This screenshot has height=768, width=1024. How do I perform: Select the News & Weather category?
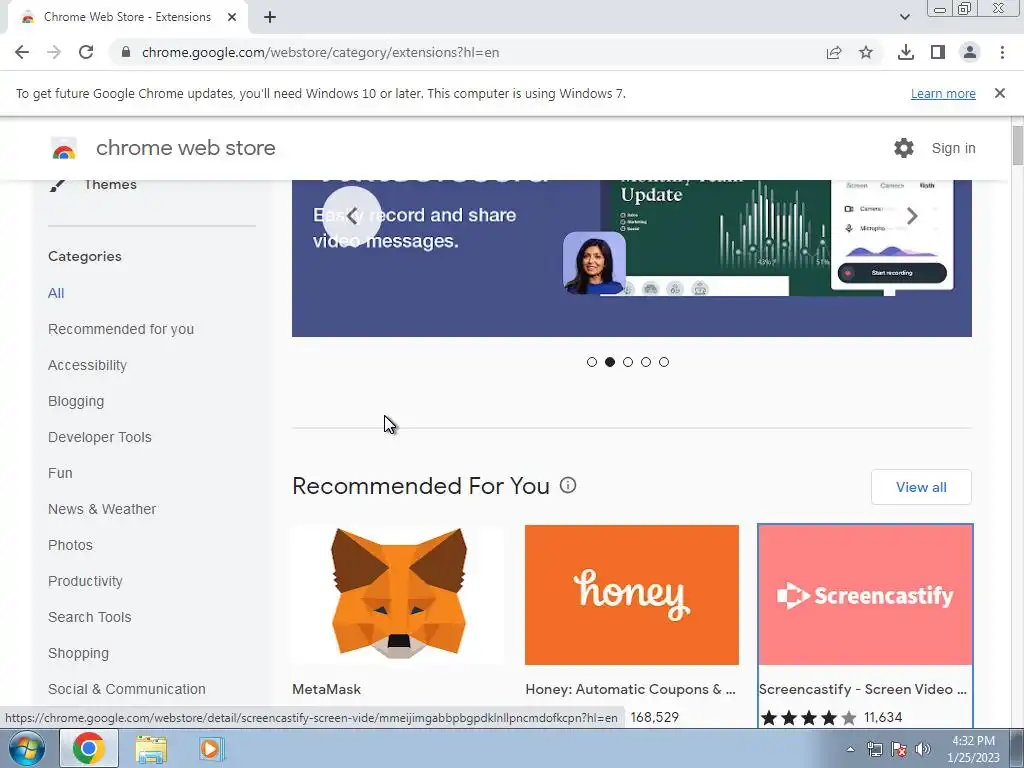tap(102, 509)
